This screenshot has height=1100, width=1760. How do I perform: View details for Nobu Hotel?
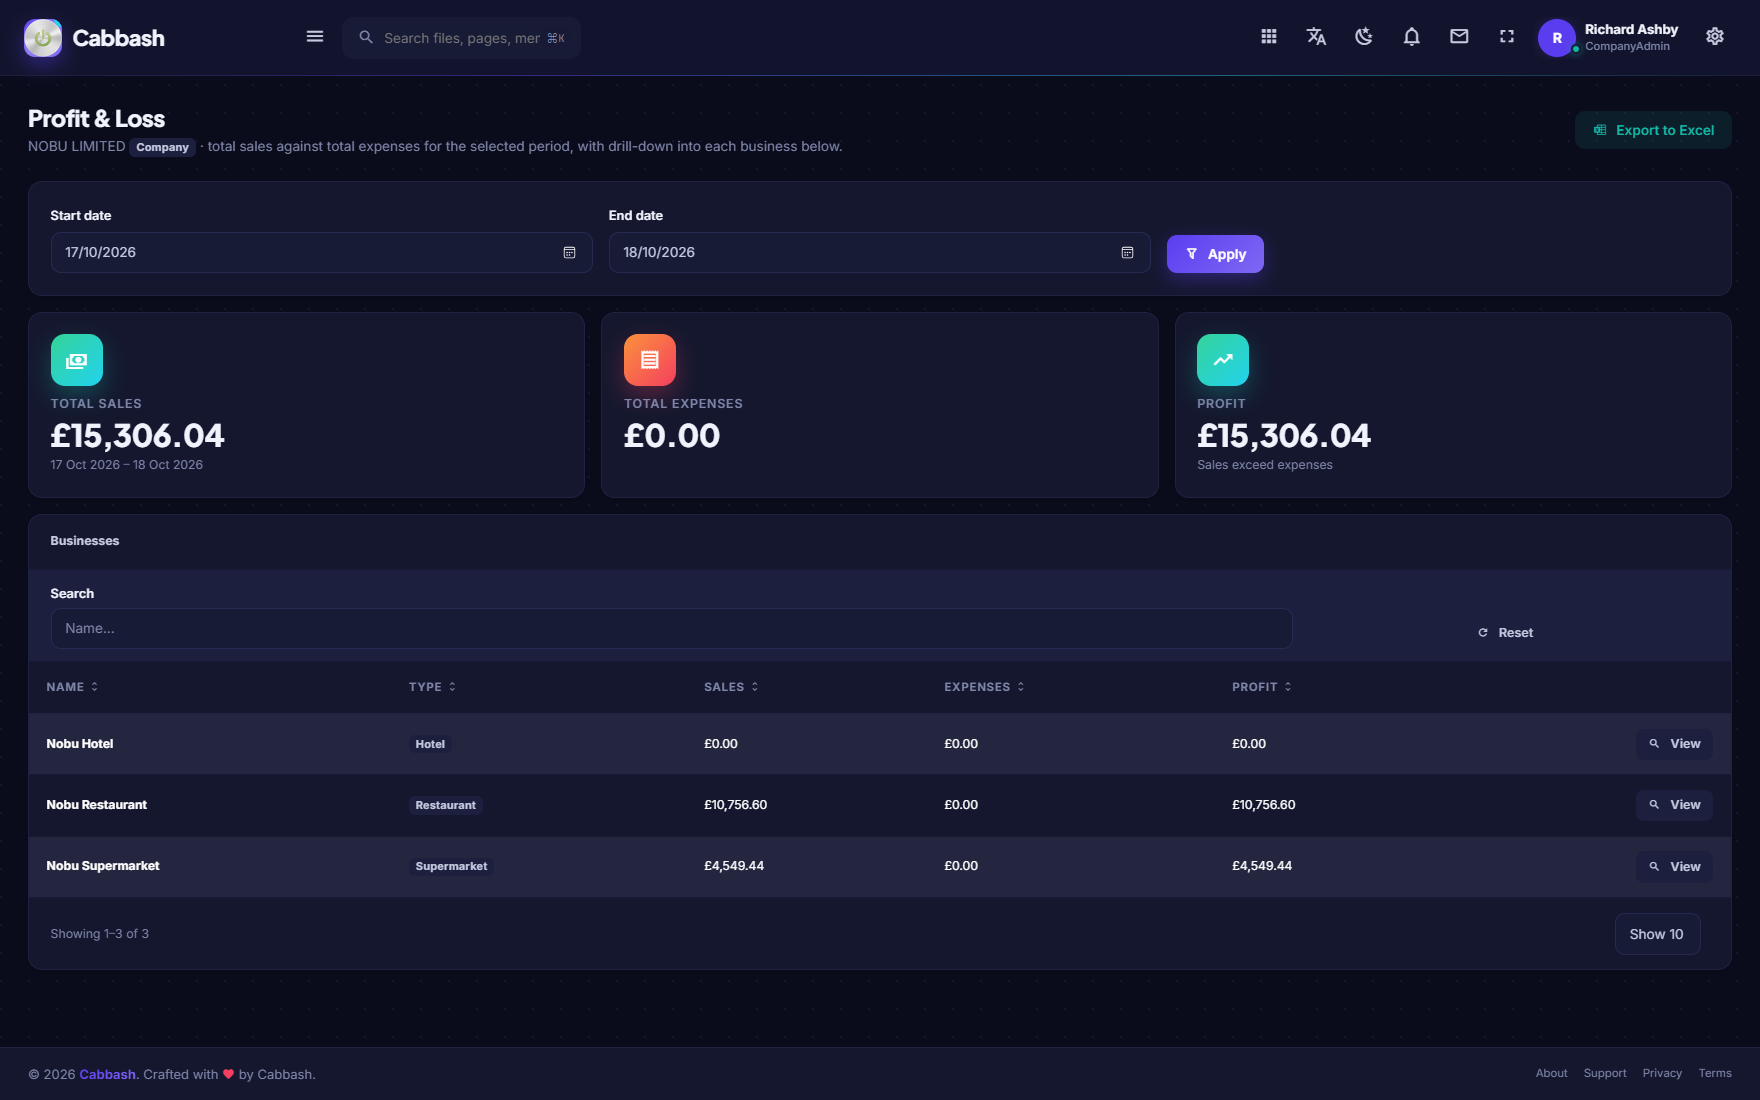point(1674,744)
